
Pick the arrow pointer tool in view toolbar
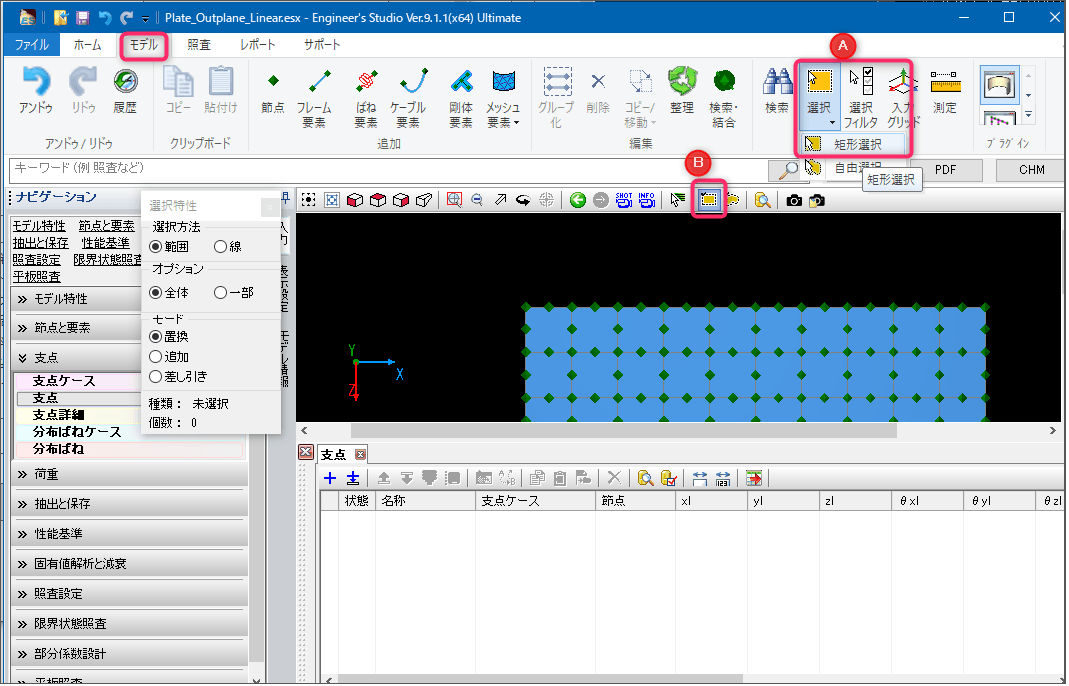[x=677, y=200]
